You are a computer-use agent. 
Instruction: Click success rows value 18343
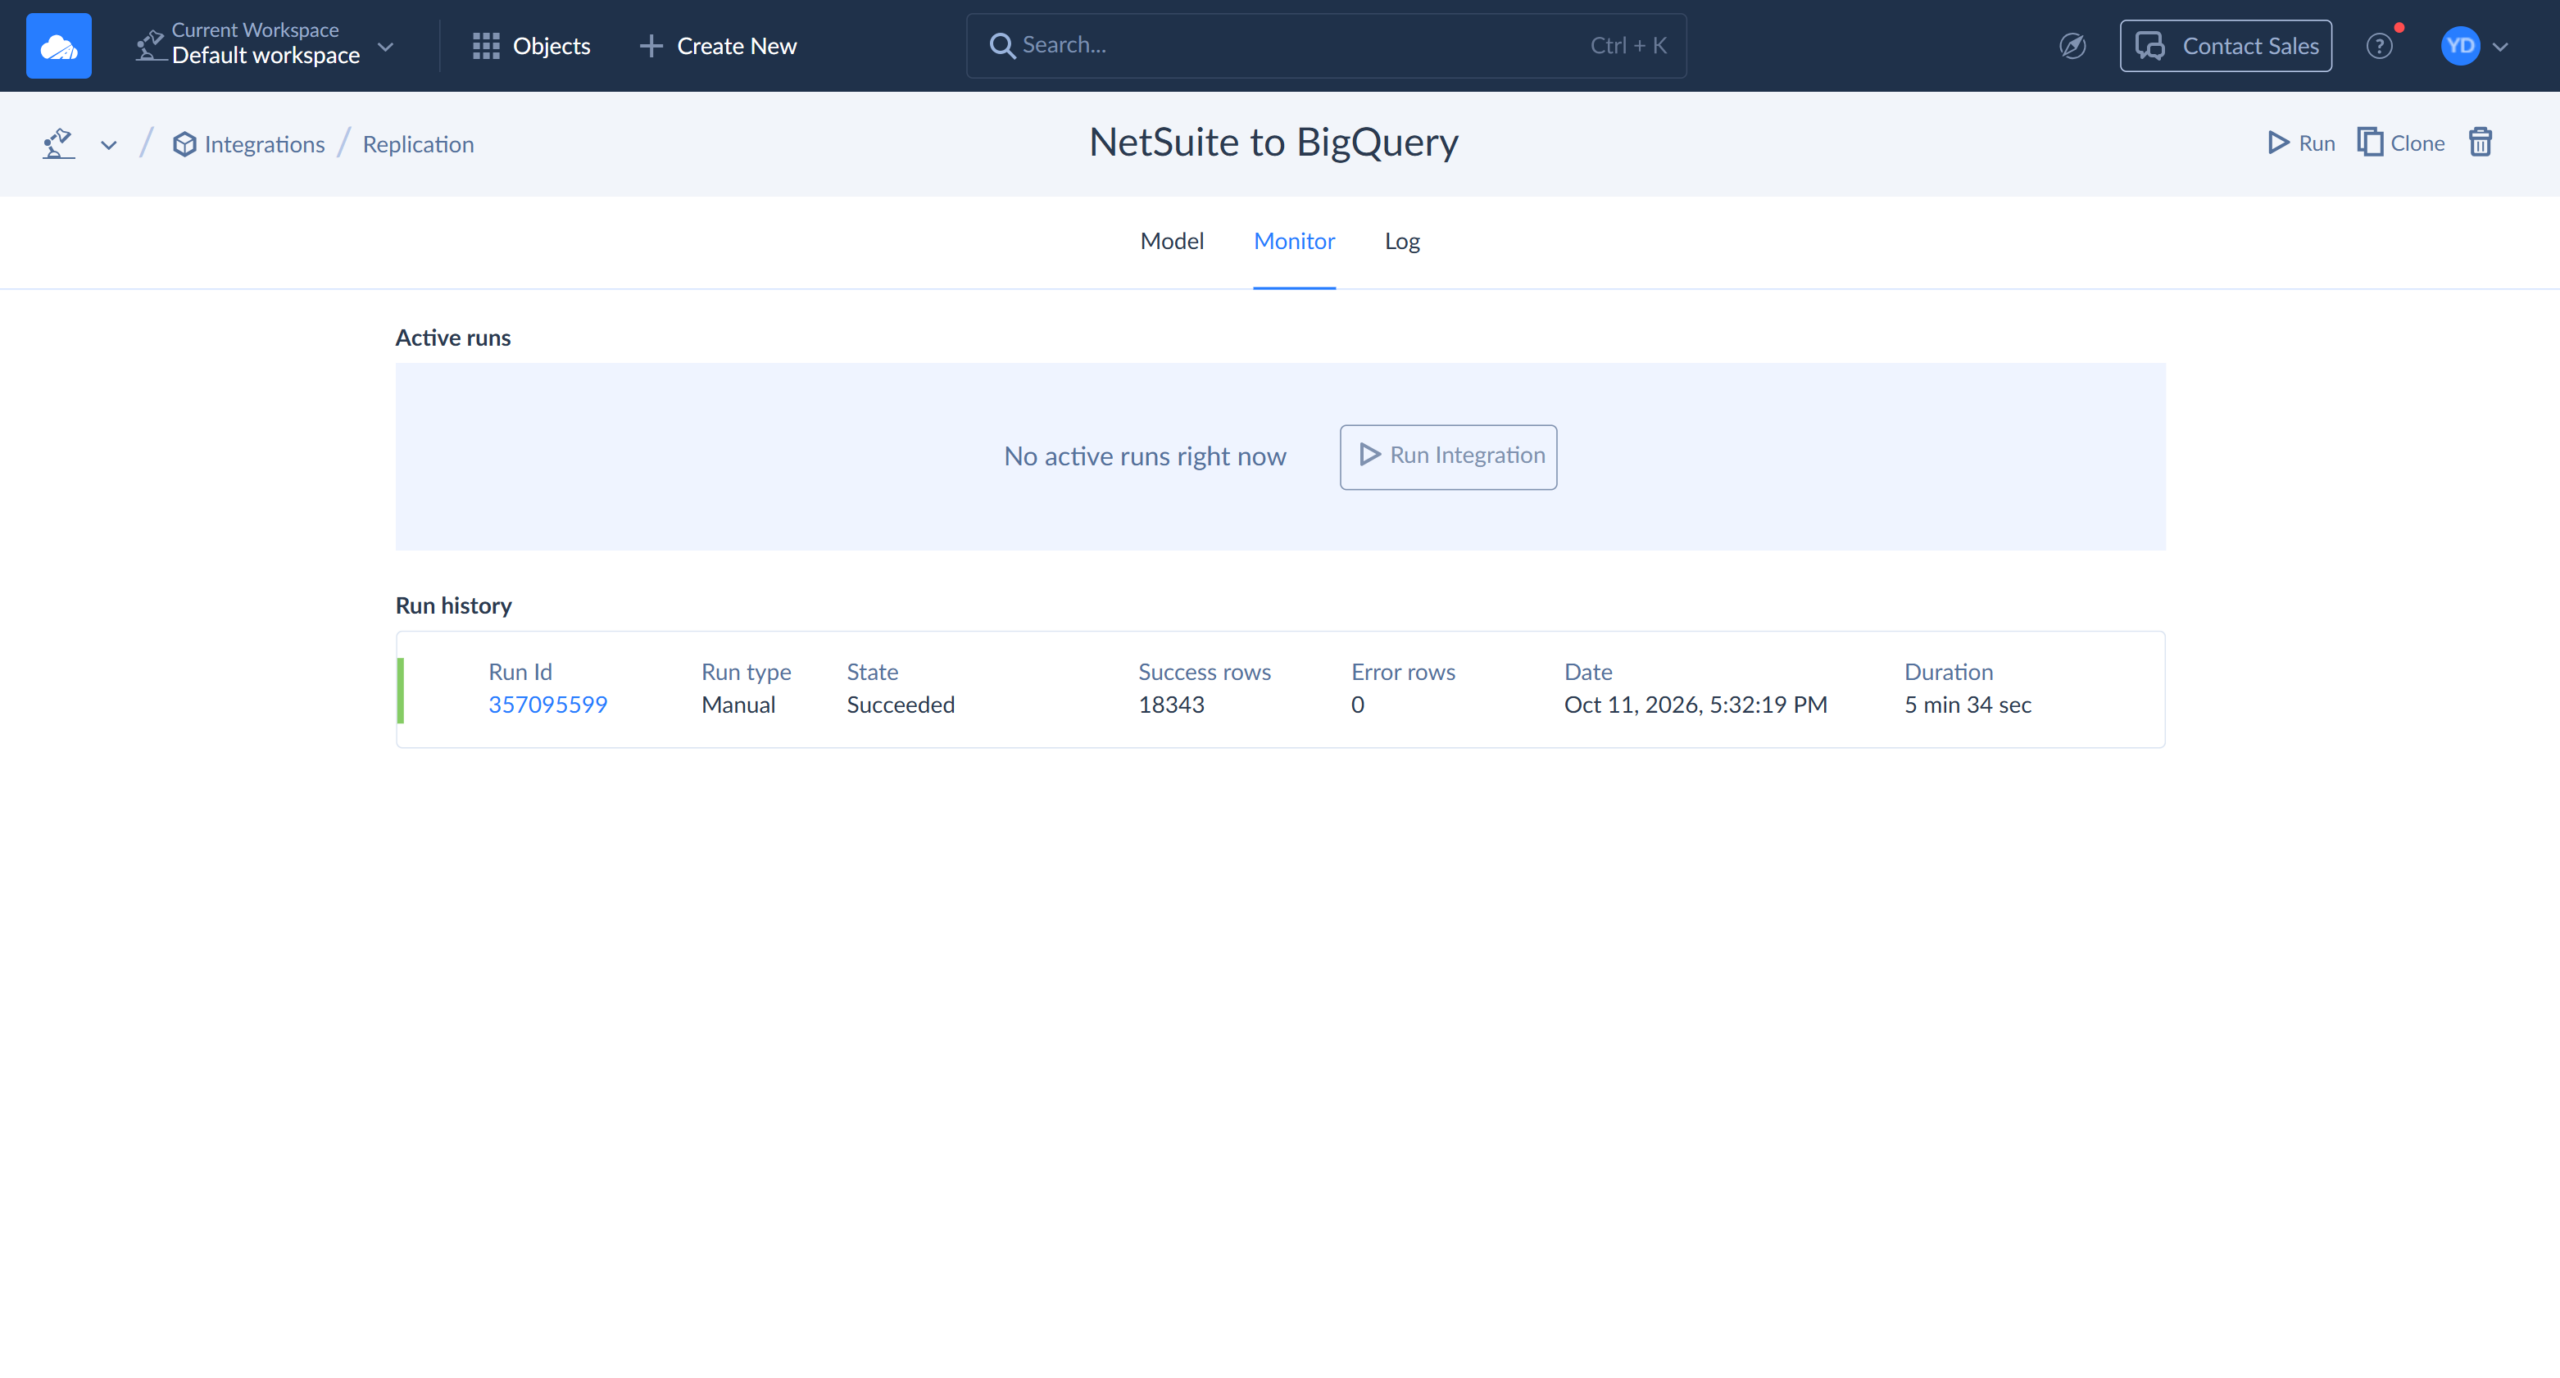[1171, 705]
